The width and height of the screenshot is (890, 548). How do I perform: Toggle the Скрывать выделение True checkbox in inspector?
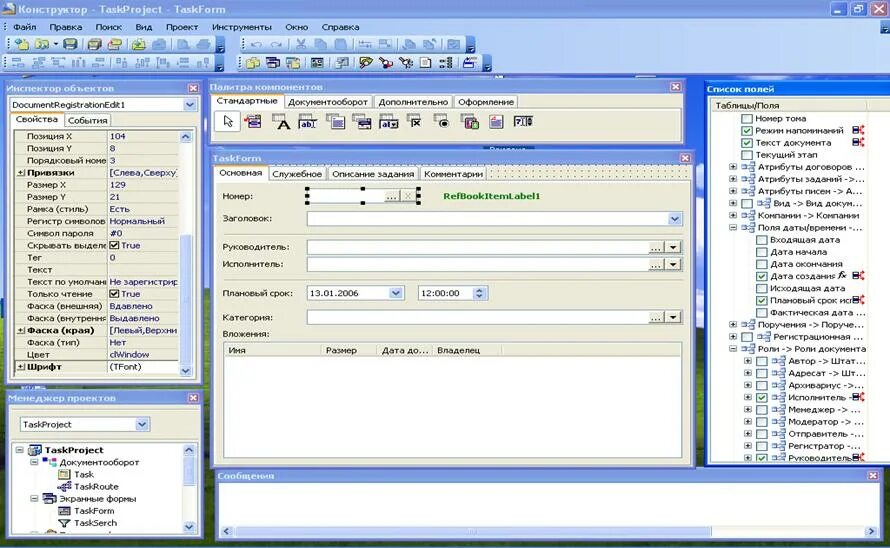(114, 245)
